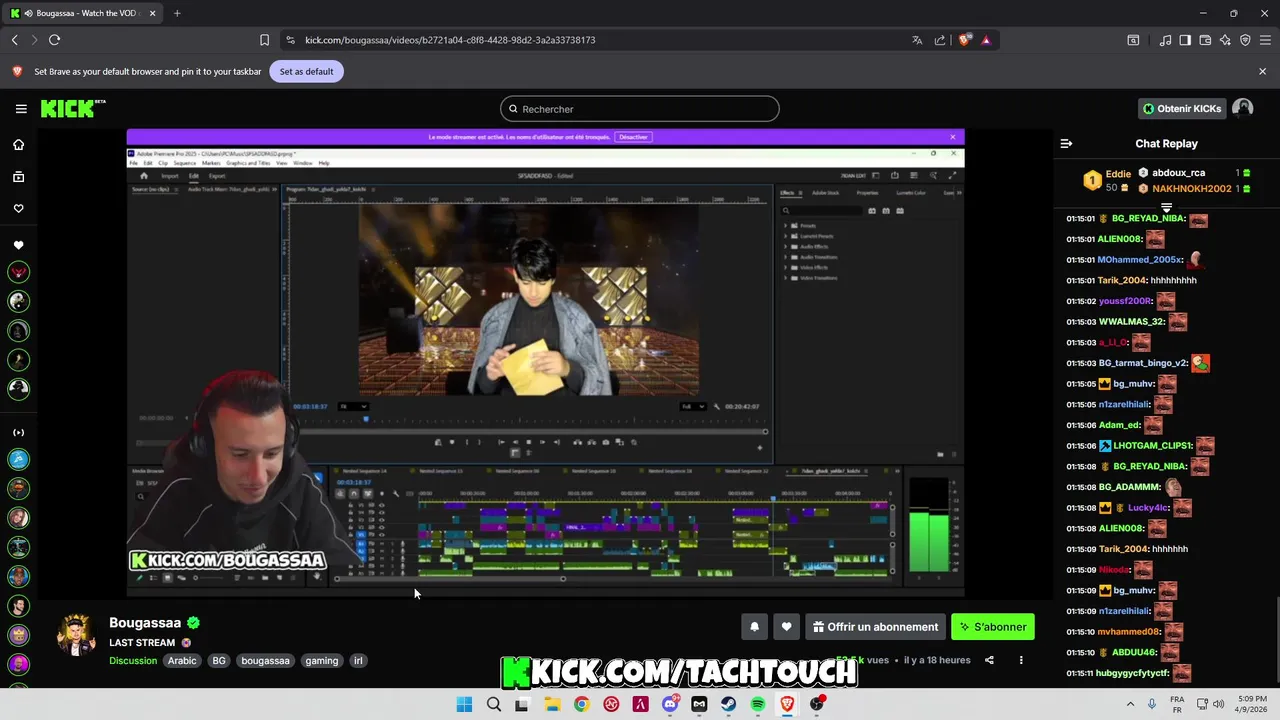The height and width of the screenshot is (720, 1280).
Task: Select the irl tag
Action: point(358,661)
